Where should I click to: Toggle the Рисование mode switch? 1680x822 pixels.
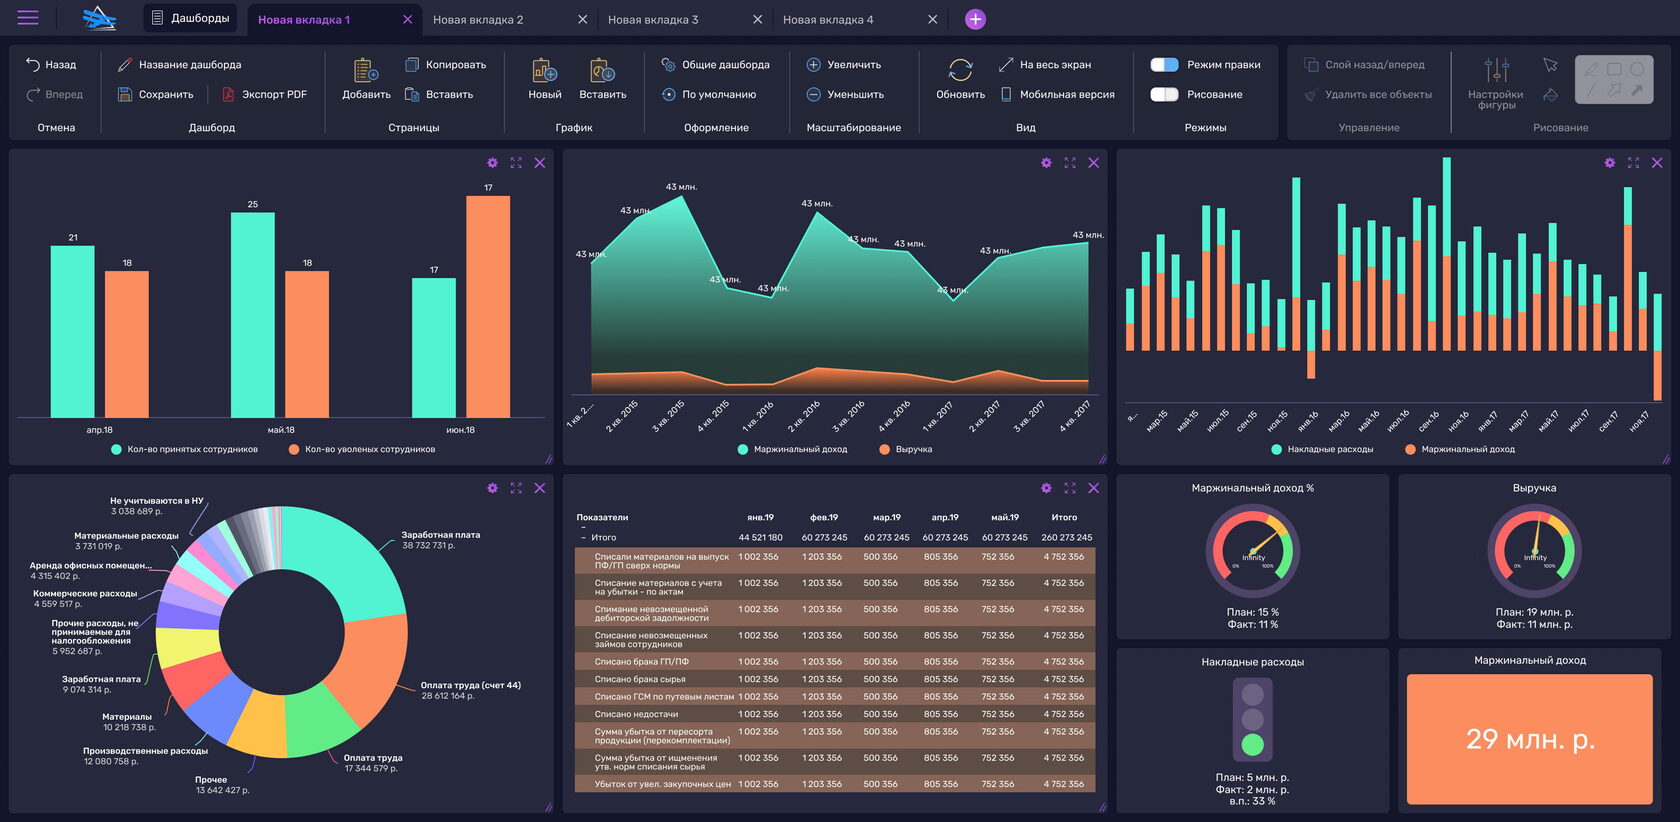click(x=1164, y=95)
